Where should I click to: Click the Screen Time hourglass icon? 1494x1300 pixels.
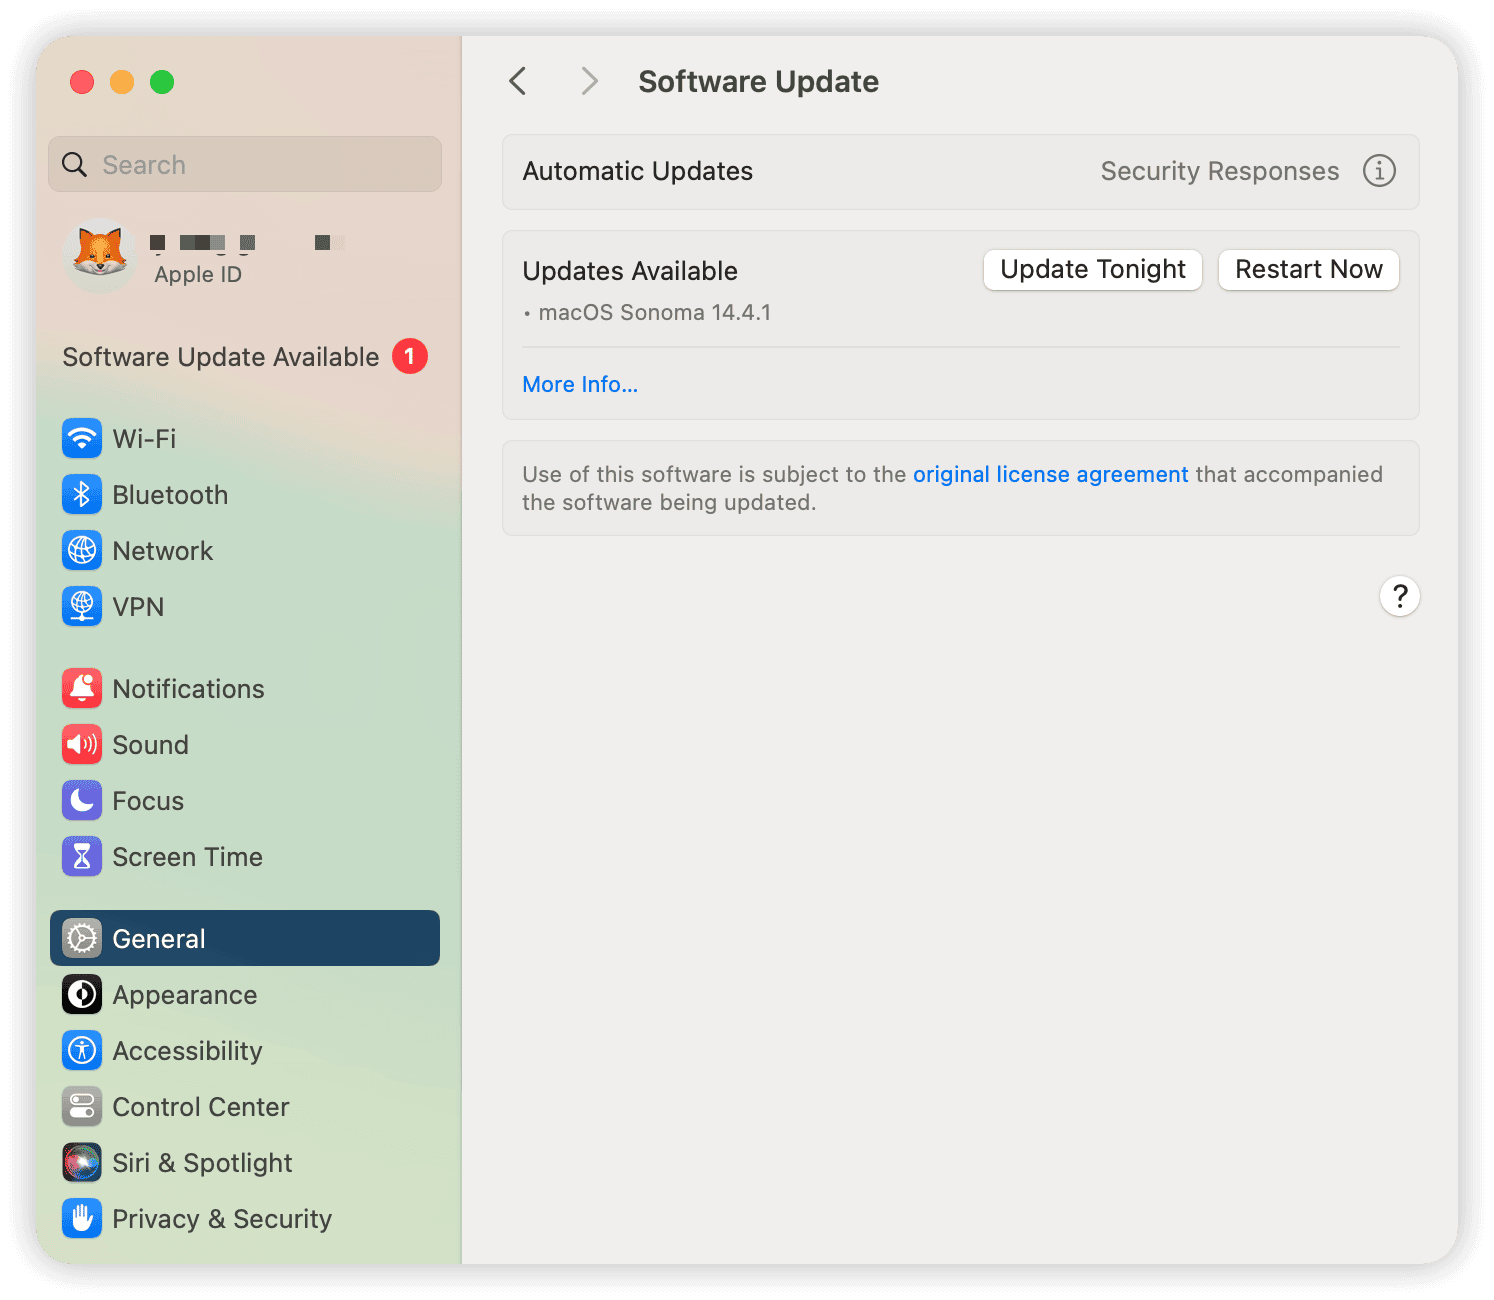click(x=82, y=856)
